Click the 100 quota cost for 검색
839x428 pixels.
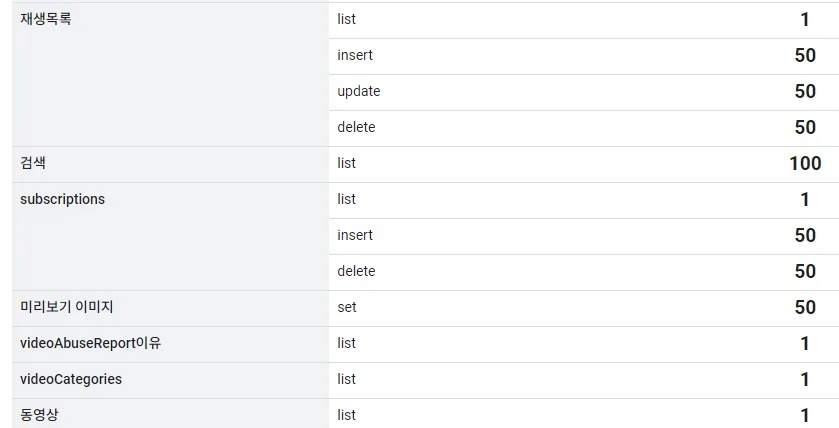click(805, 163)
